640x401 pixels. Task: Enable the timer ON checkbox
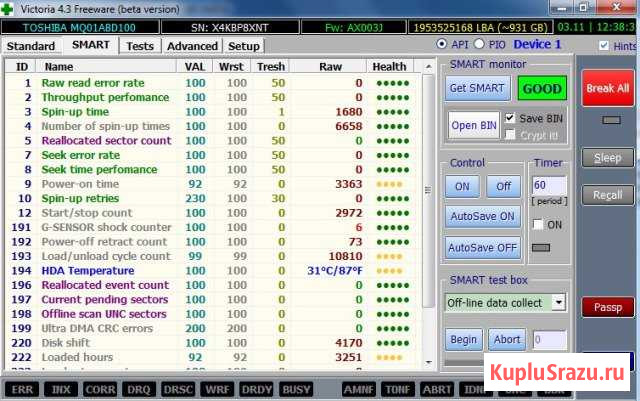[x=538, y=225]
